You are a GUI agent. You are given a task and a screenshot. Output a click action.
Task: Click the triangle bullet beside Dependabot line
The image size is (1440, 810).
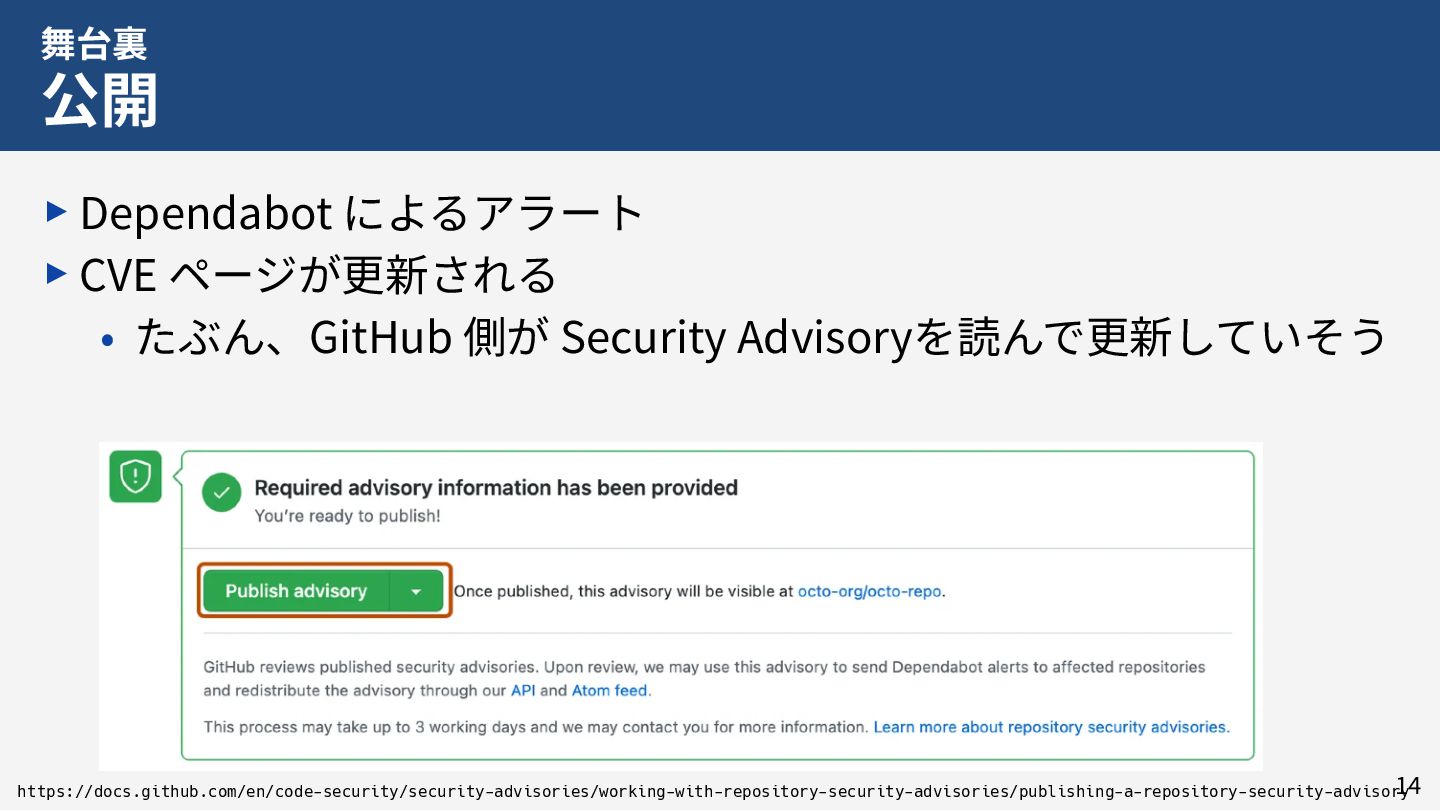[57, 211]
